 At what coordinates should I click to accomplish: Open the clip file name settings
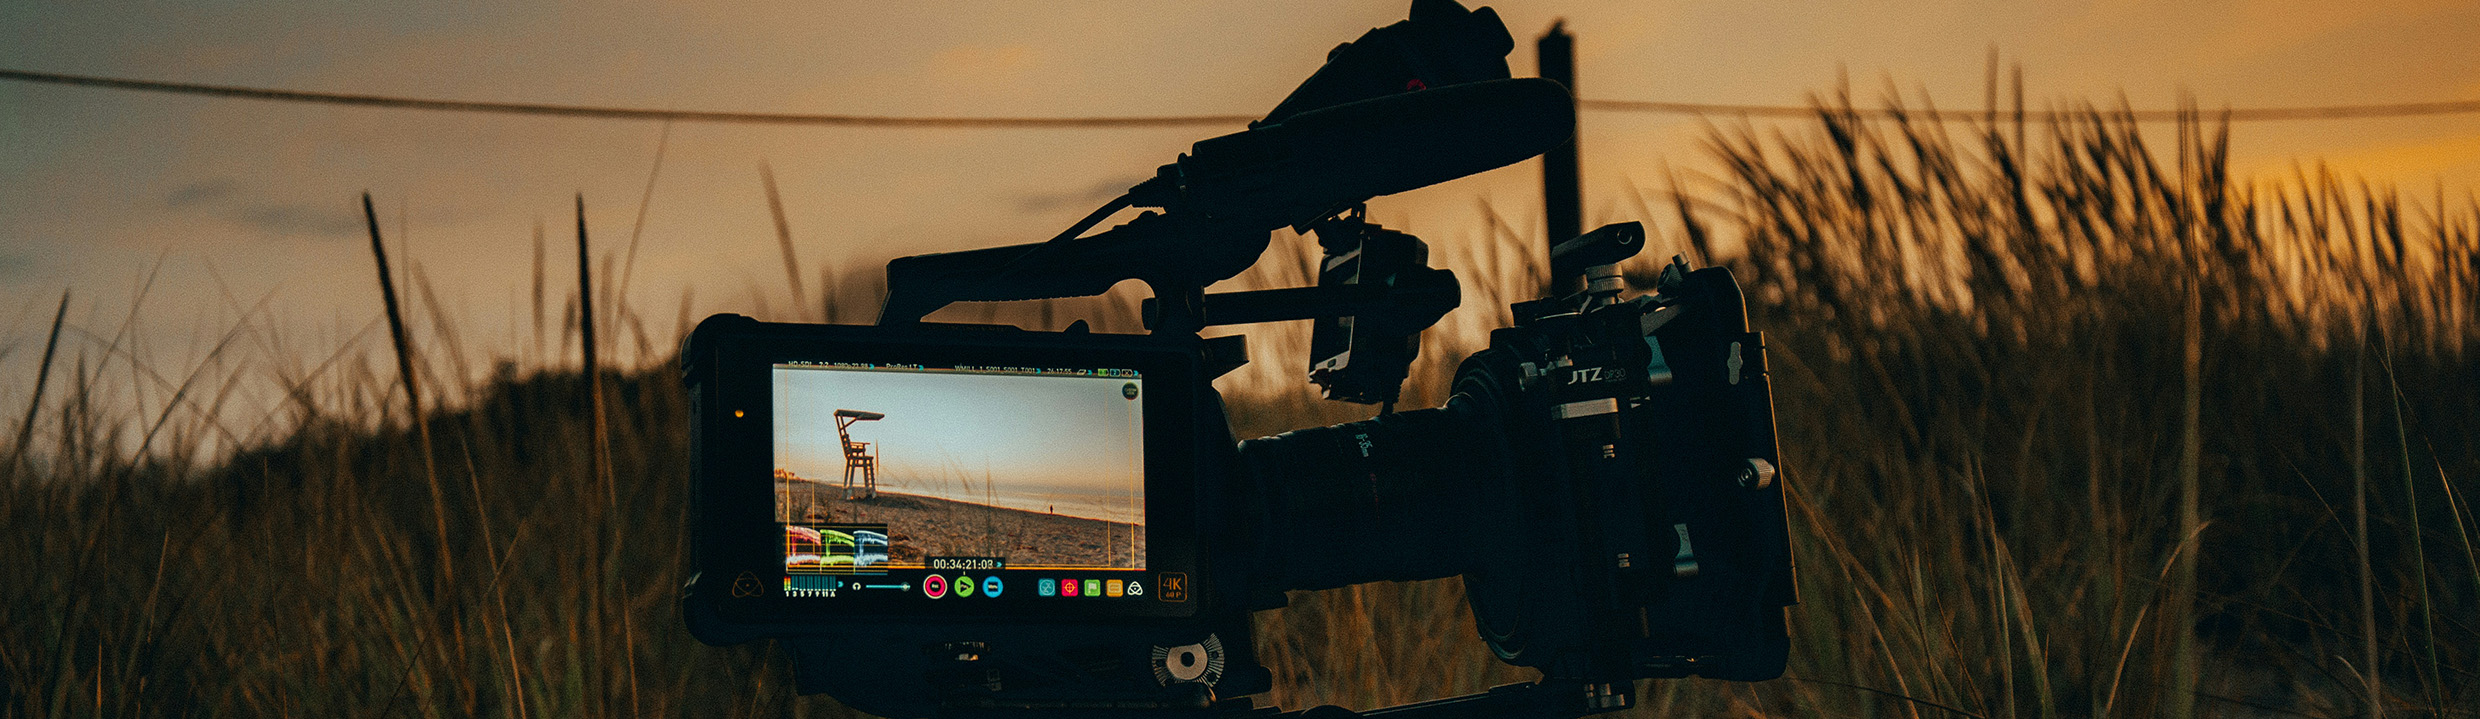(996, 369)
